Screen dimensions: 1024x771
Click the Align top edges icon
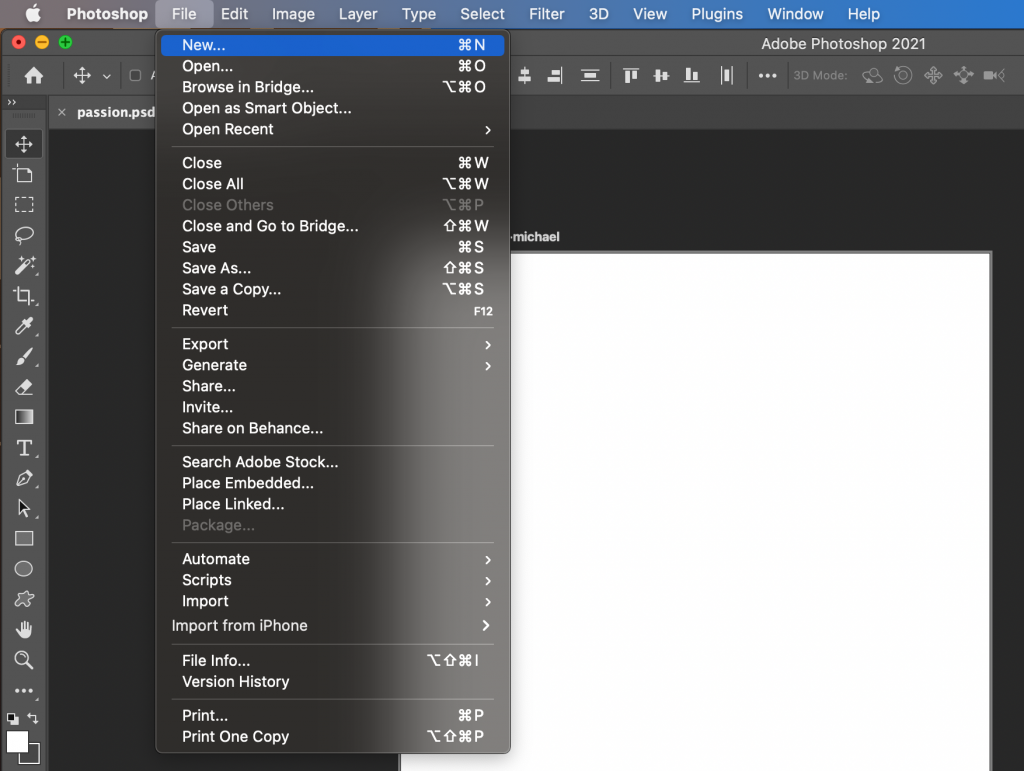631,76
